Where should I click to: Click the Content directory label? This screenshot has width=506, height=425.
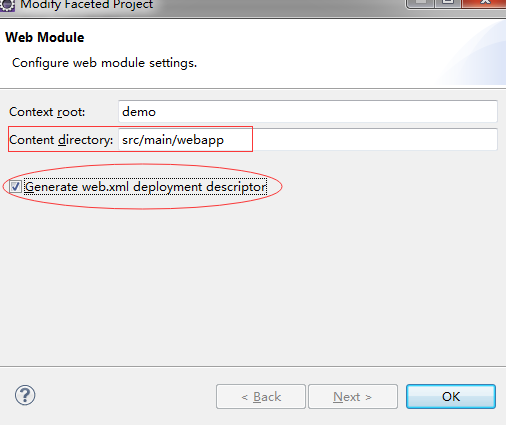coord(61,140)
